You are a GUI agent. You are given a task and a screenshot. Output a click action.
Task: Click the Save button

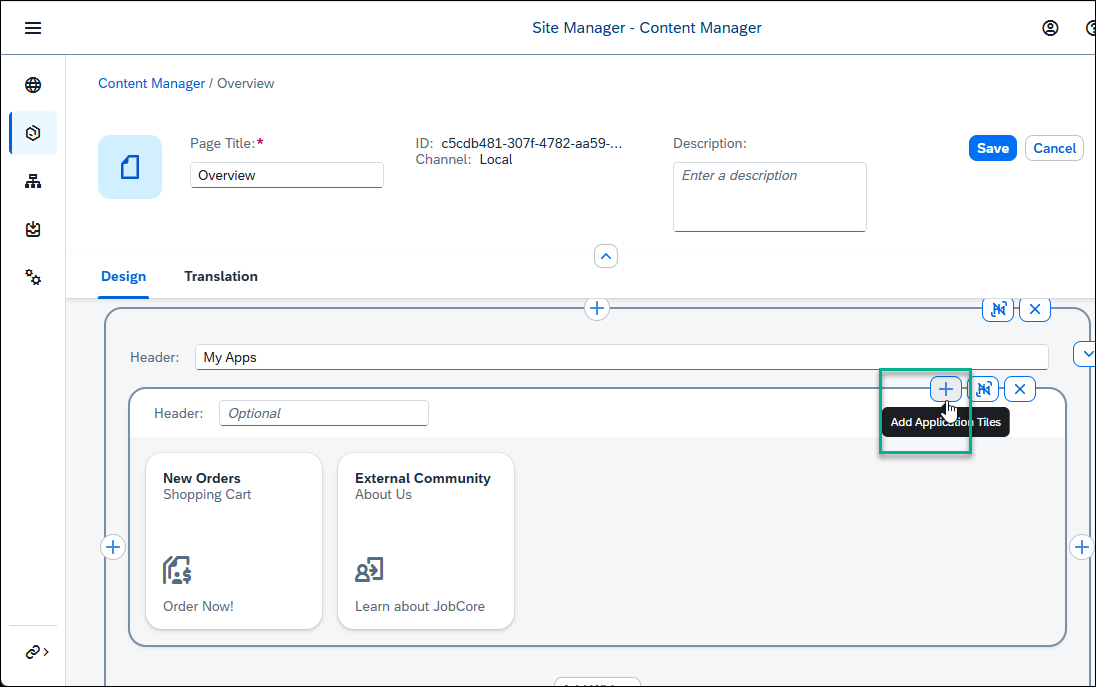point(993,148)
